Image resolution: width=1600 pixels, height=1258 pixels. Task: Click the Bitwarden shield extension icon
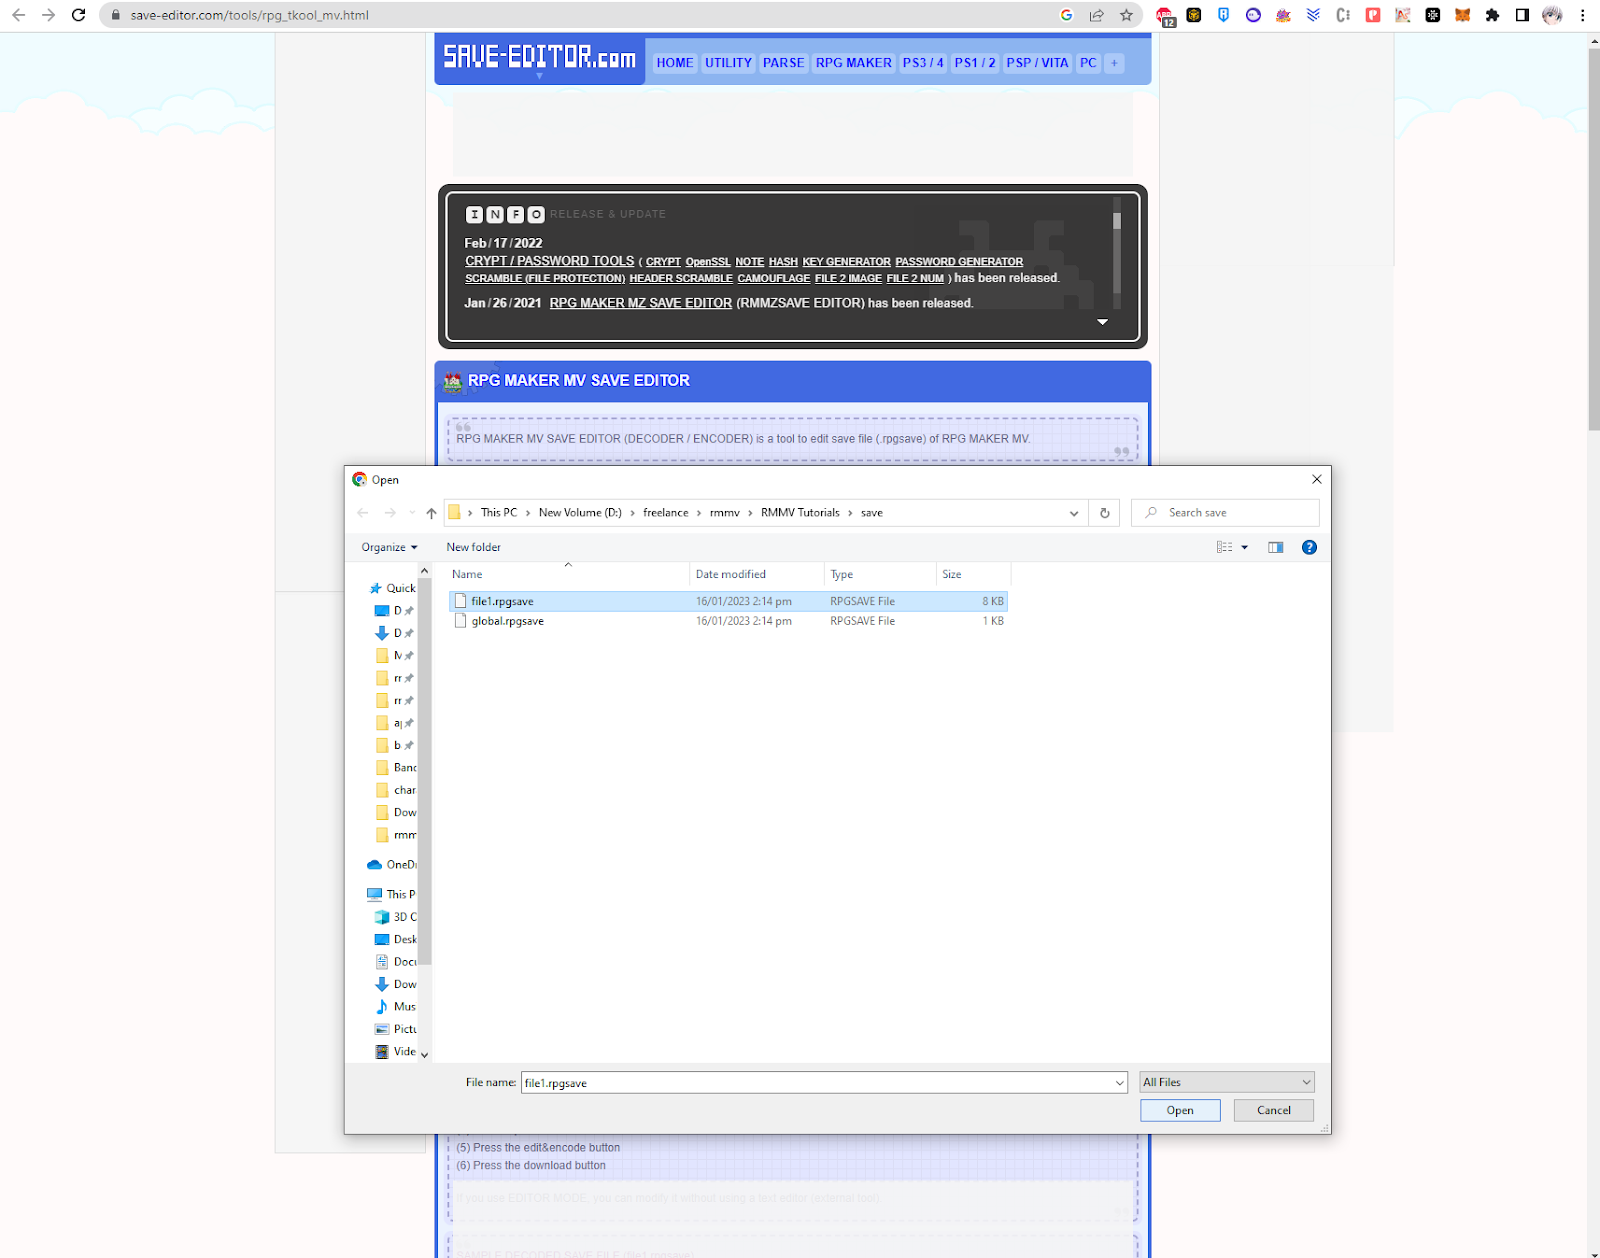click(x=1223, y=15)
